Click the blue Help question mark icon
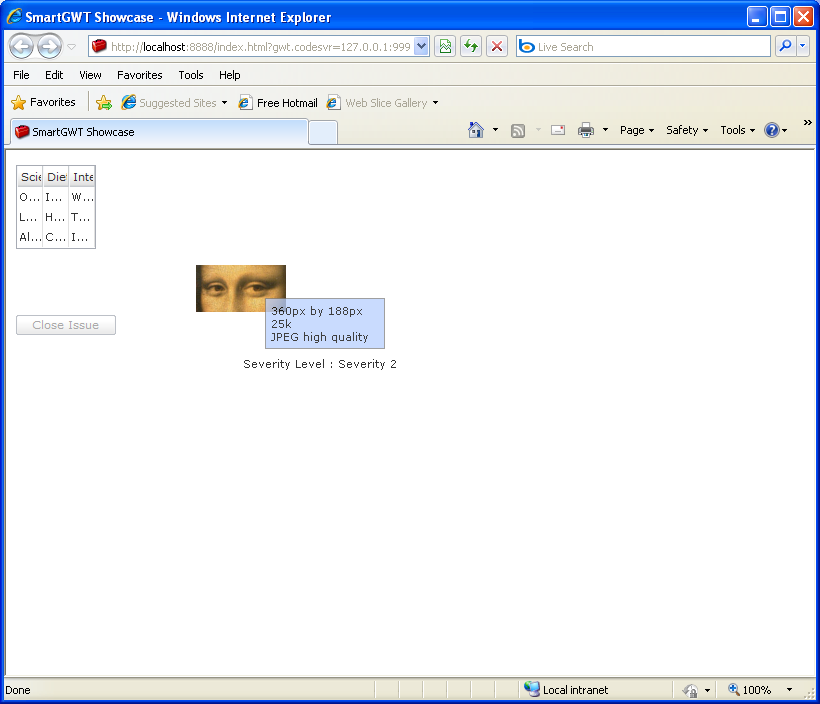820x704 pixels. (772, 130)
